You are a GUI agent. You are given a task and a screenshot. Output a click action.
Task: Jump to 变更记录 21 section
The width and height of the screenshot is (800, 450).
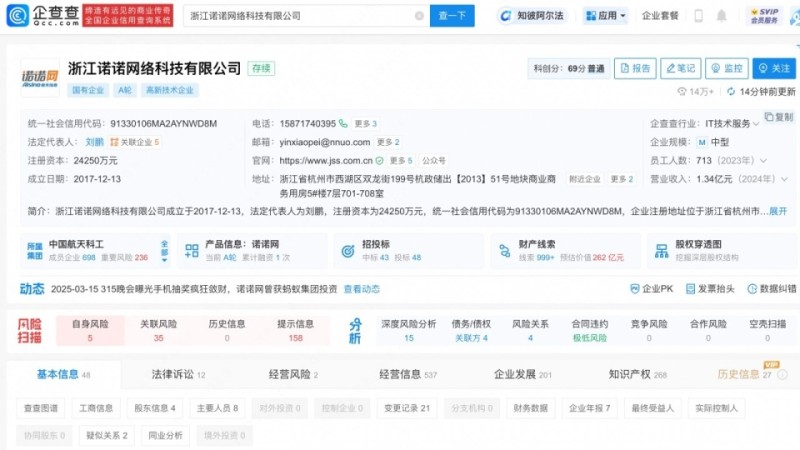(x=407, y=408)
